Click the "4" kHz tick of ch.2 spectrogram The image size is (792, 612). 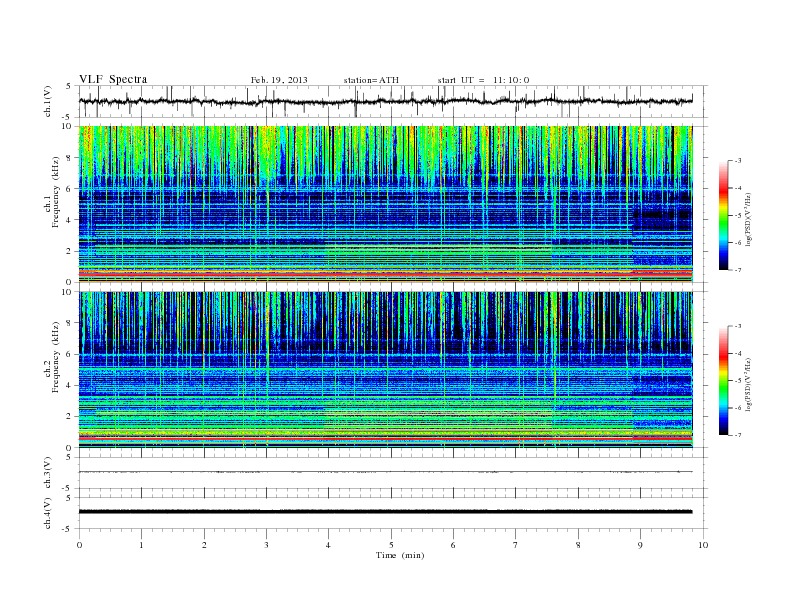[x=70, y=386]
